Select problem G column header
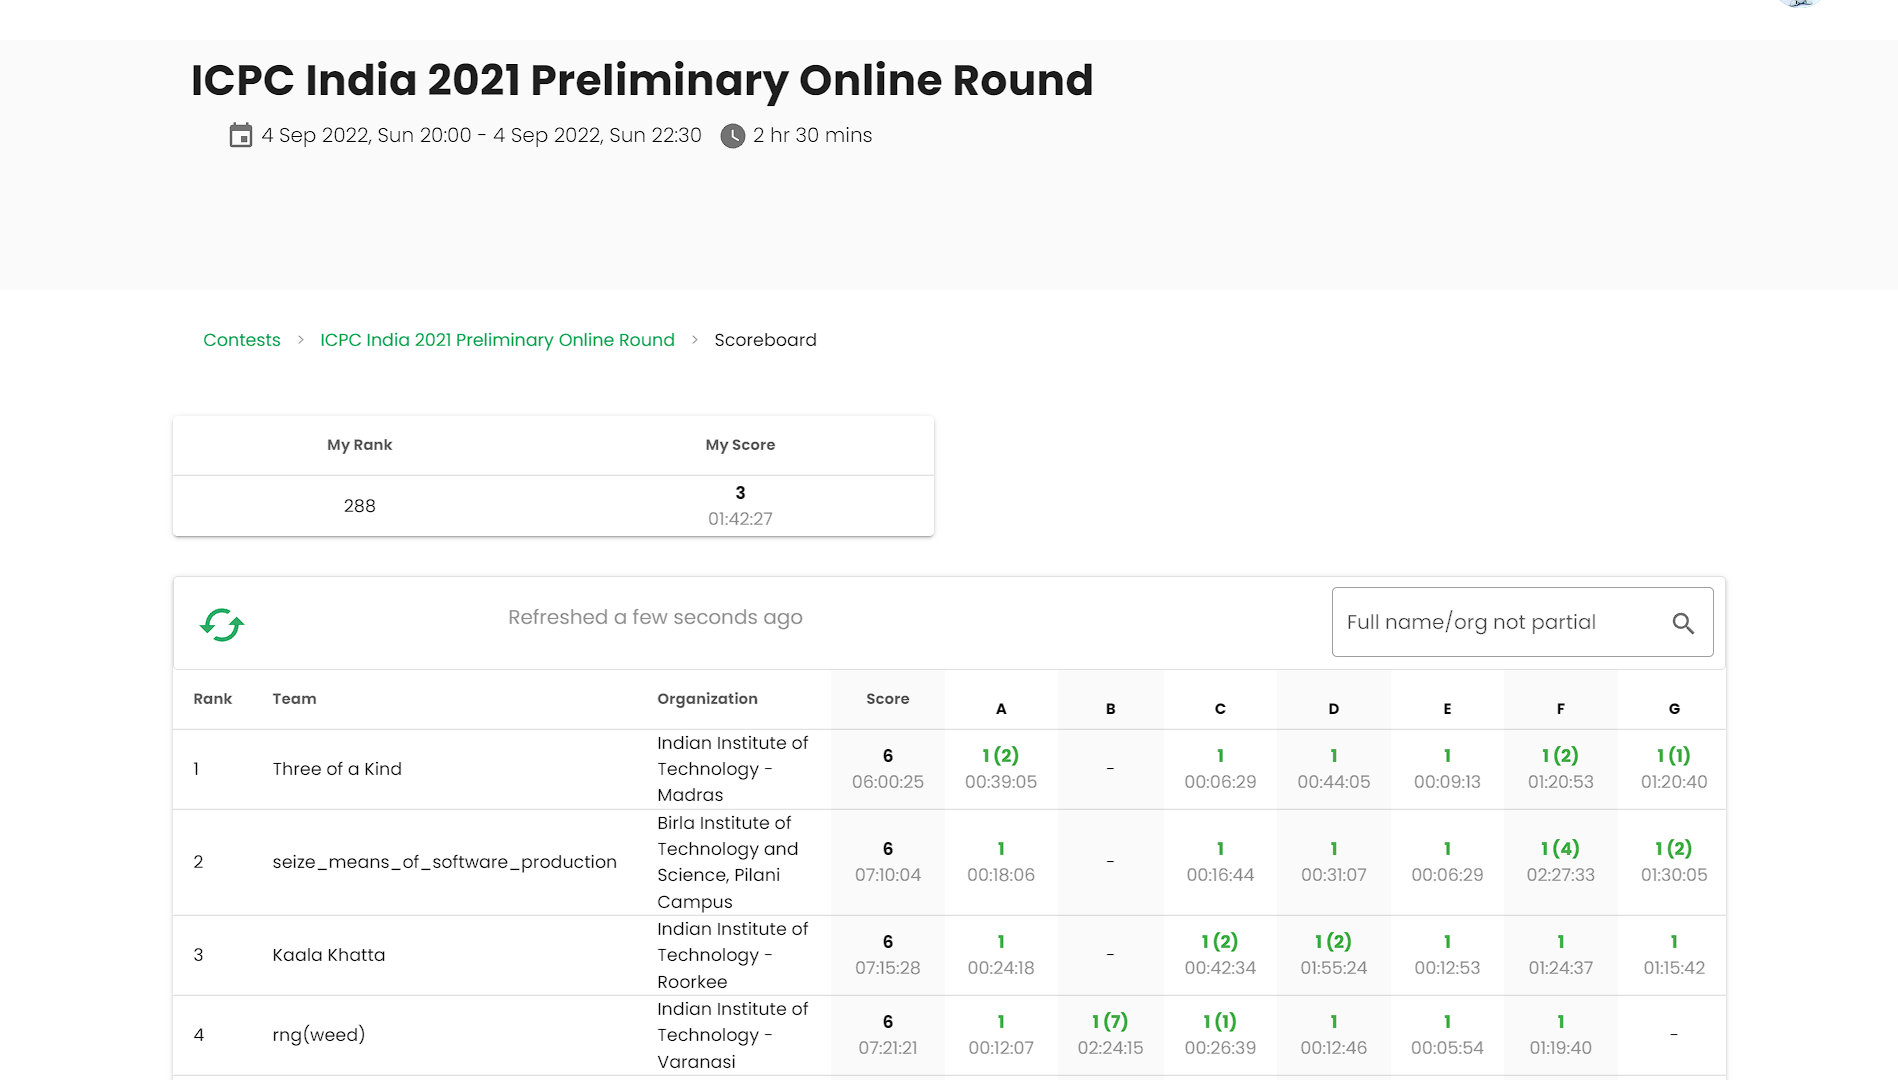 (1674, 709)
